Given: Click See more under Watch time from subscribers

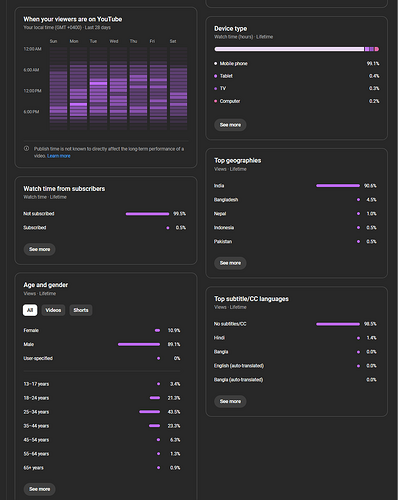Looking at the screenshot, I should [39, 249].
